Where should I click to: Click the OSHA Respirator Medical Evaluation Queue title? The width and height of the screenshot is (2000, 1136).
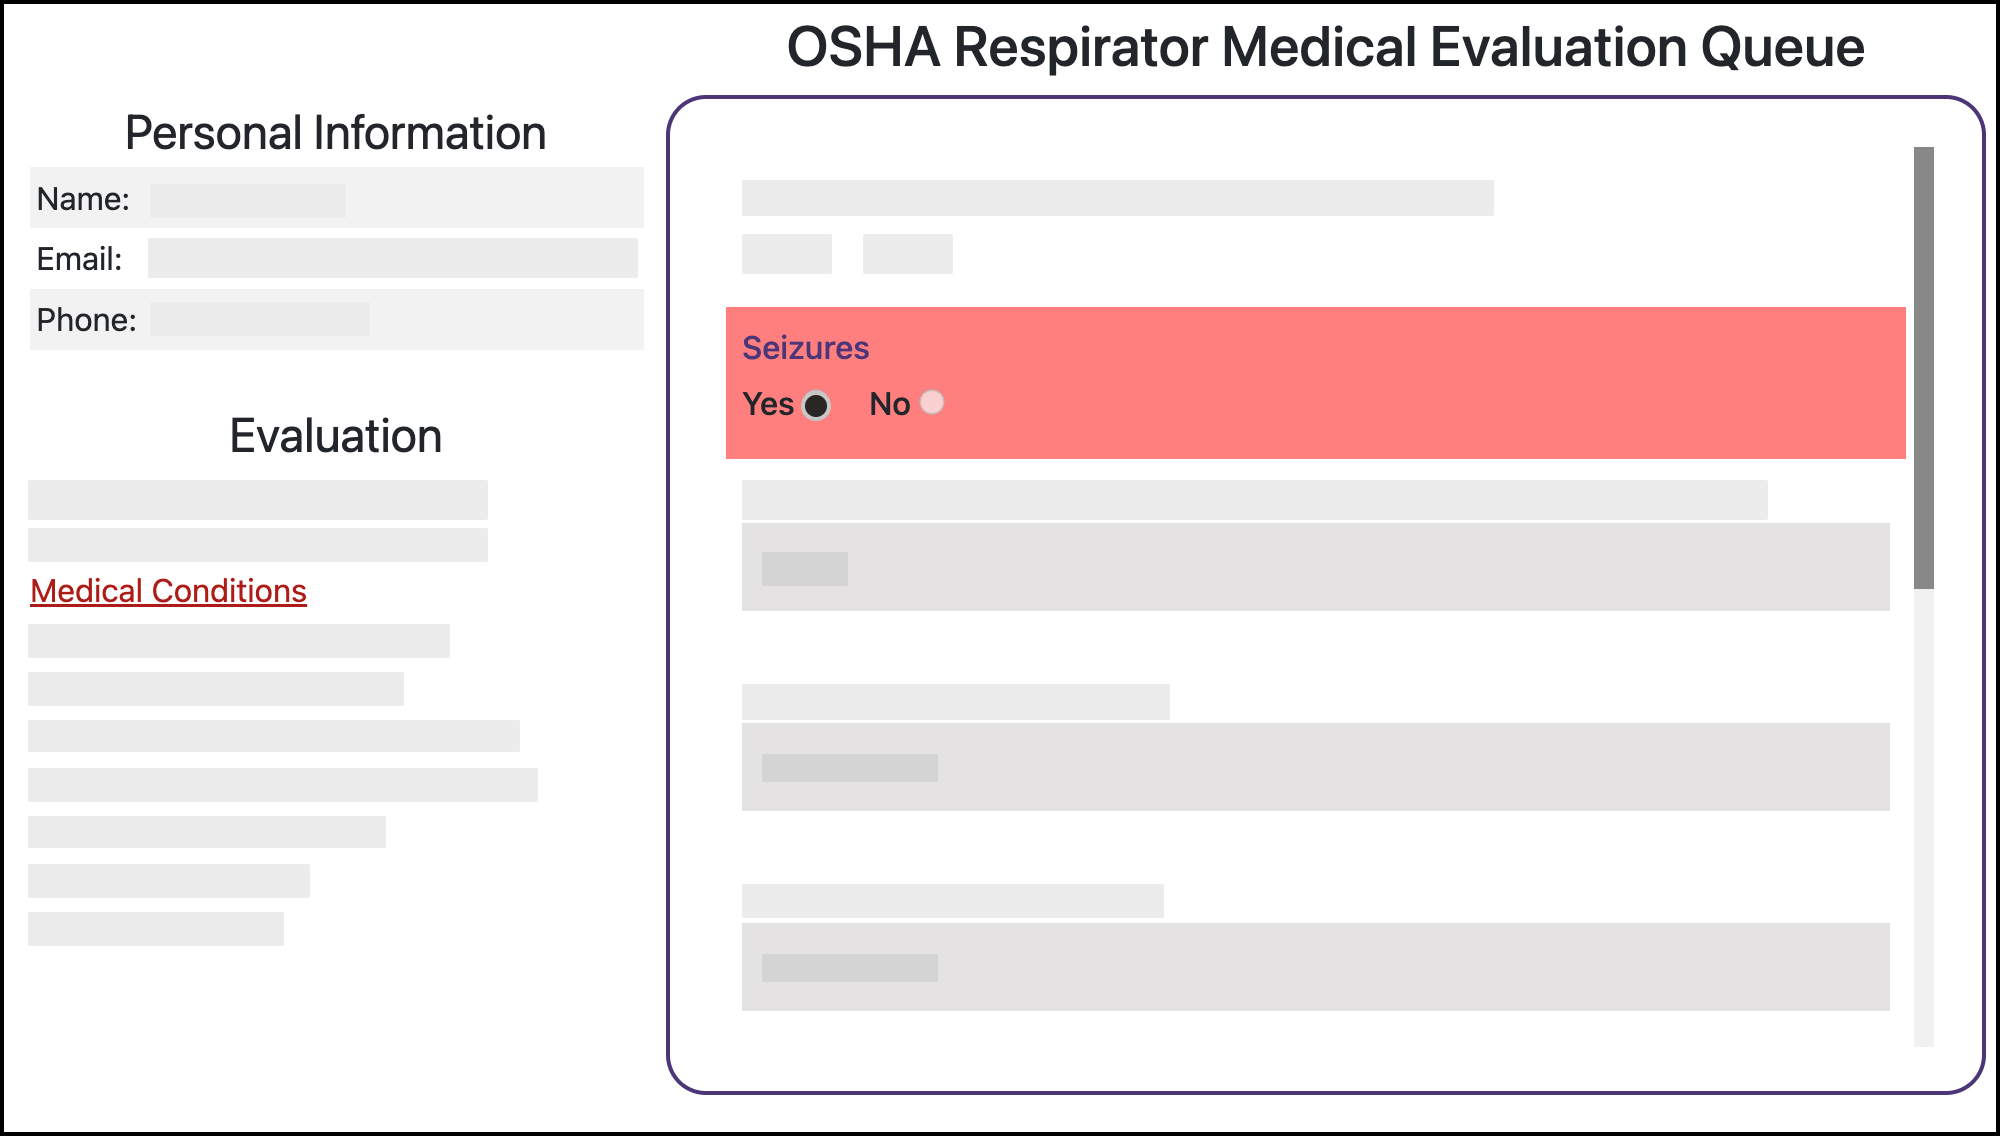pyautogui.click(x=1325, y=47)
